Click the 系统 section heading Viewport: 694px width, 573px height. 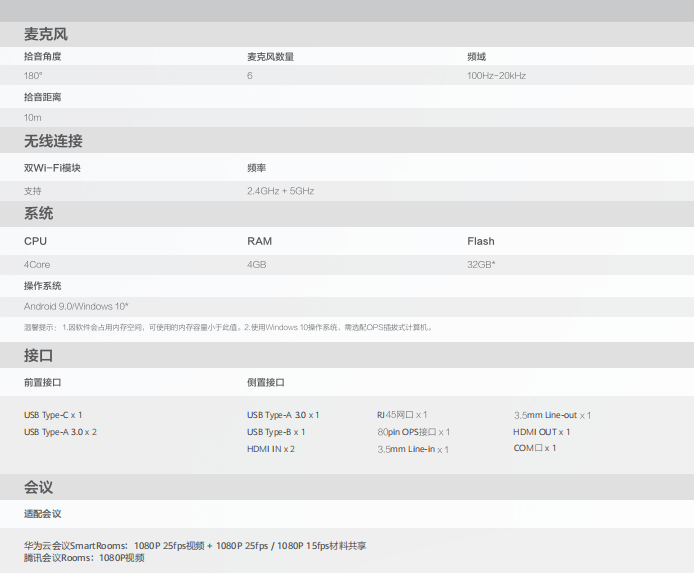[x=39, y=213]
